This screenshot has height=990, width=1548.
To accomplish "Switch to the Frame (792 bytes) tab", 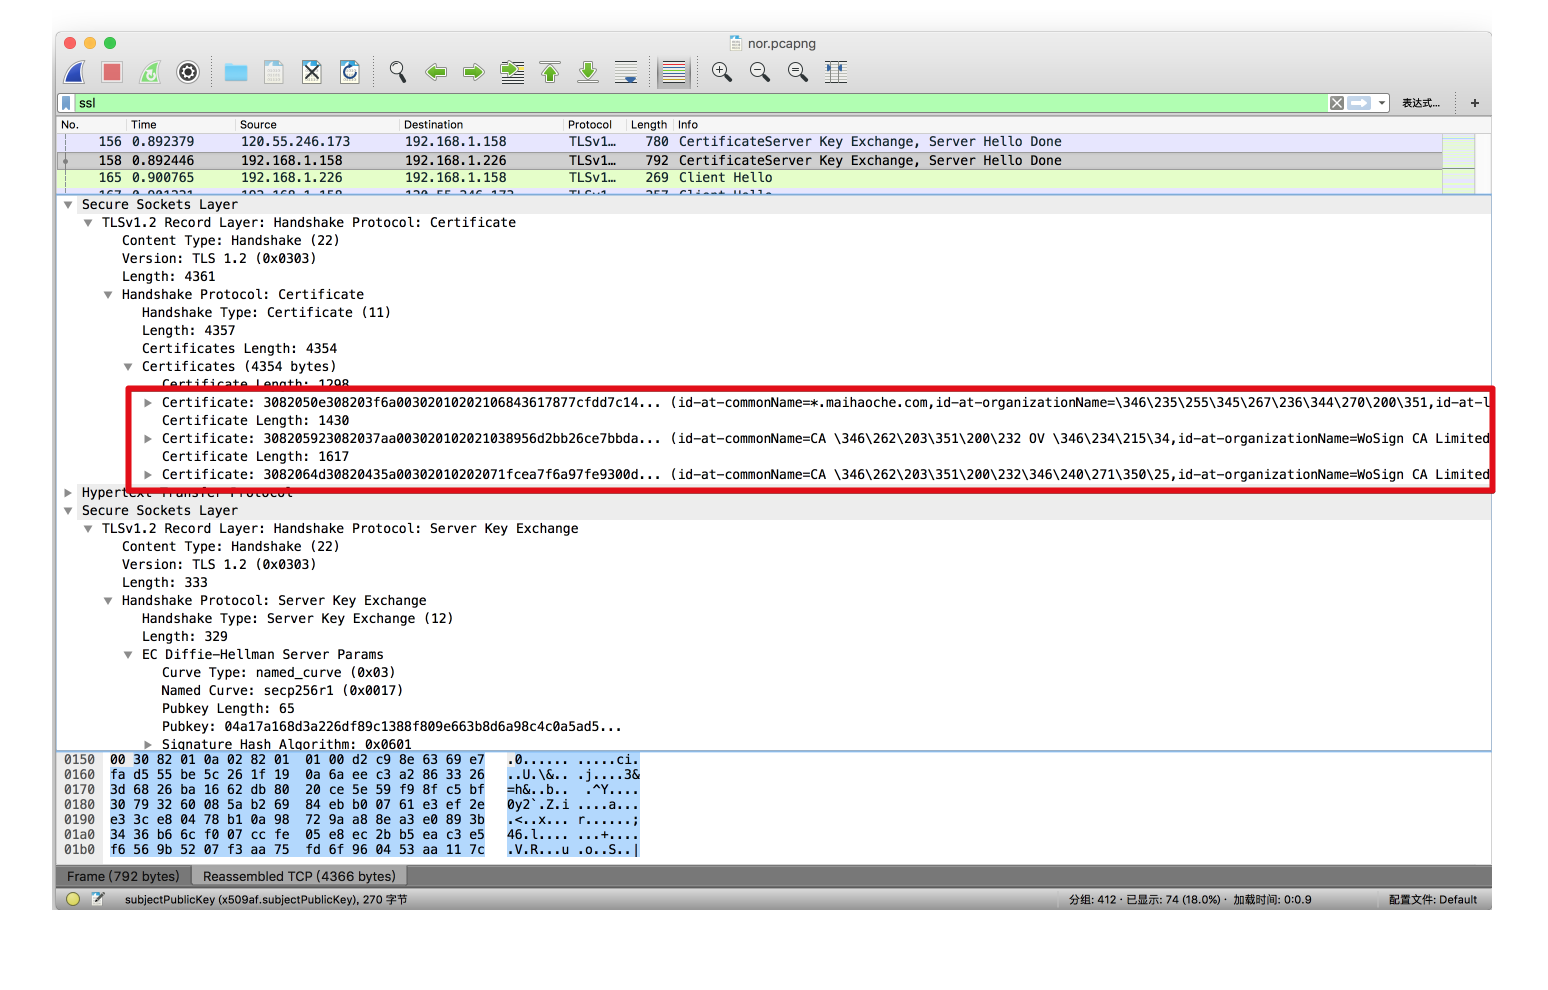I will [123, 876].
